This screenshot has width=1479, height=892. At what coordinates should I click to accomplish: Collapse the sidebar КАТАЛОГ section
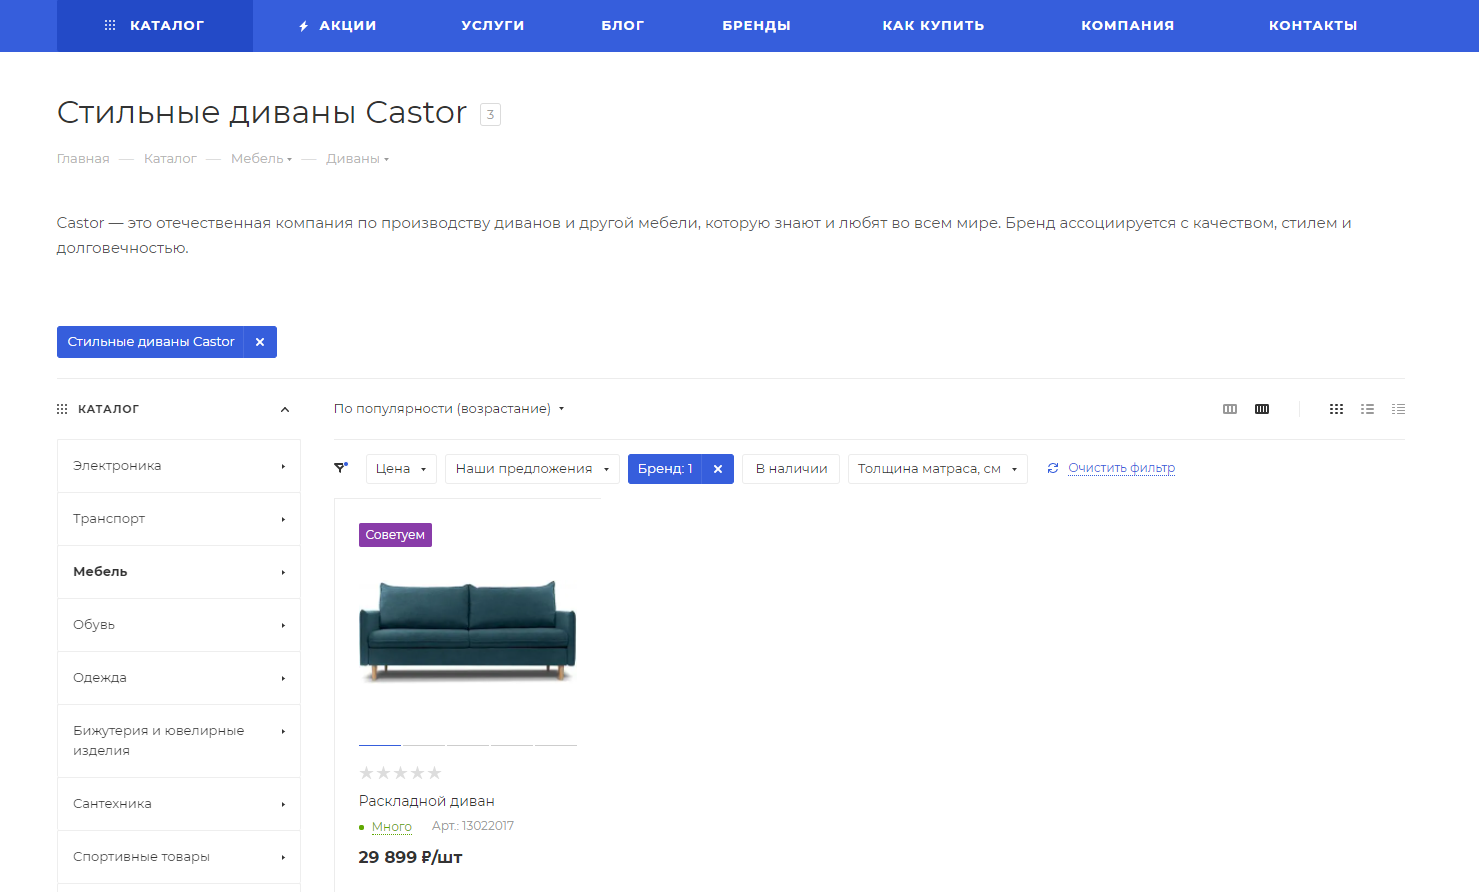(285, 409)
